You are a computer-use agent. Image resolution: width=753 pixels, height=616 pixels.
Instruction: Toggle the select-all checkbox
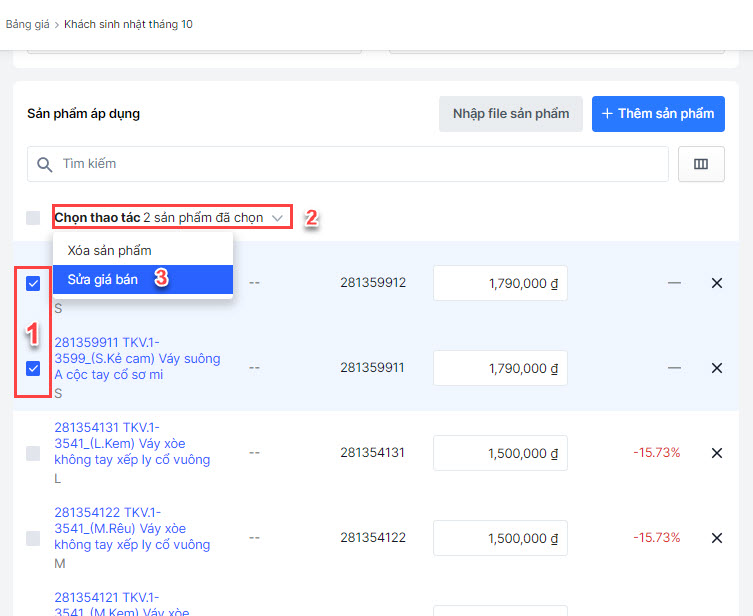33,217
